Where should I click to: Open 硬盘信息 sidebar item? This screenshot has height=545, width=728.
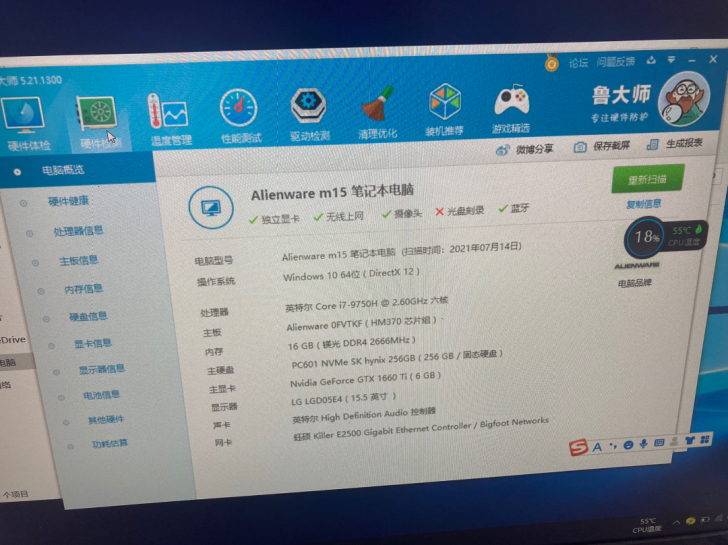[88, 317]
